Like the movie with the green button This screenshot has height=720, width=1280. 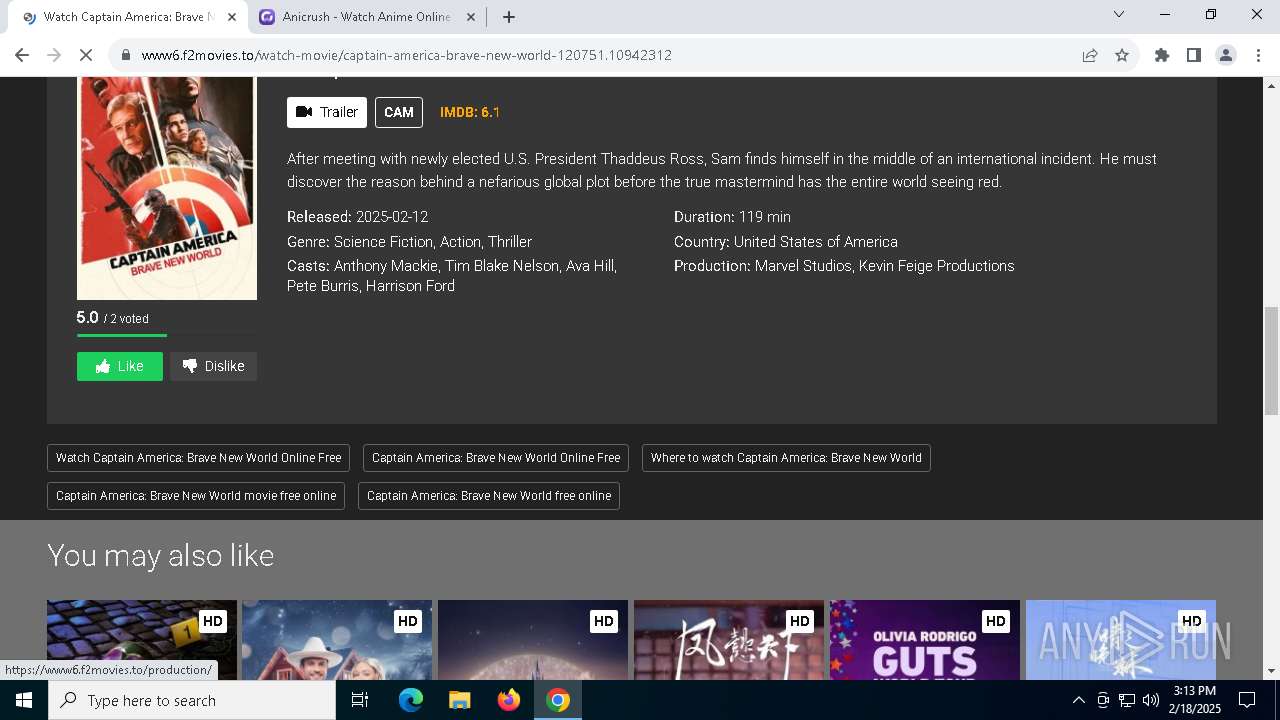tap(120, 366)
